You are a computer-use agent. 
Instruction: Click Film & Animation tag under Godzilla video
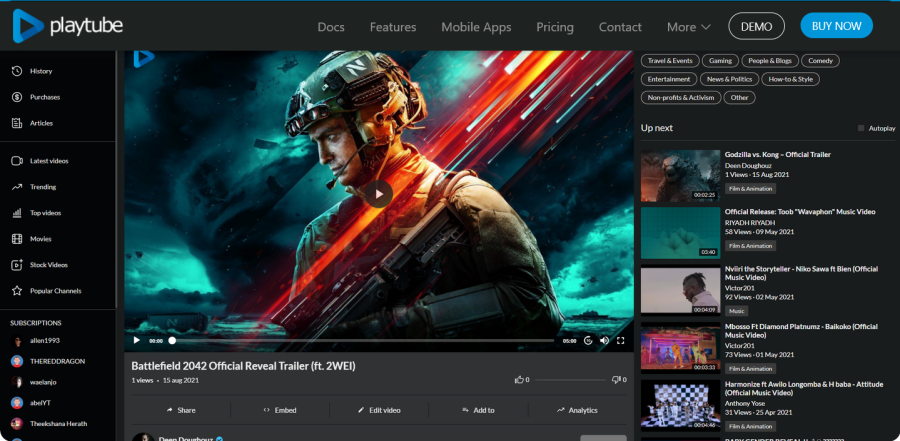(x=750, y=188)
